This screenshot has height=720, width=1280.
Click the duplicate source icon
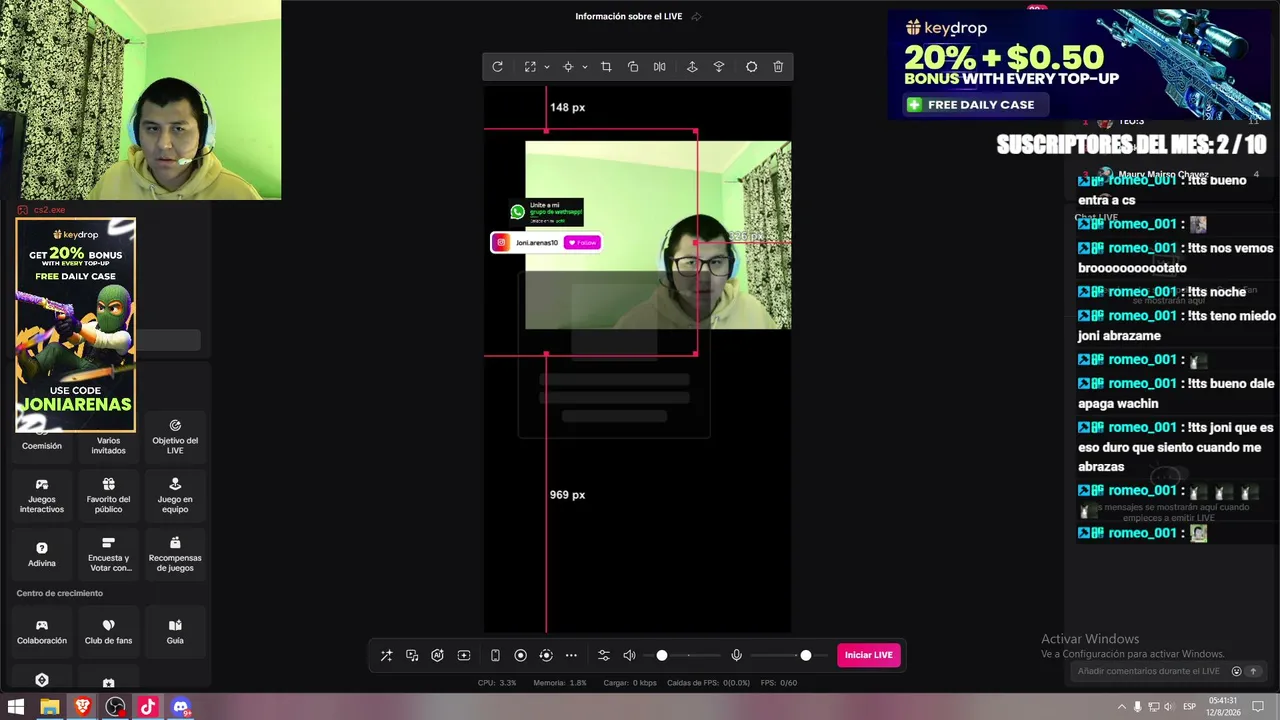click(x=633, y=67)
